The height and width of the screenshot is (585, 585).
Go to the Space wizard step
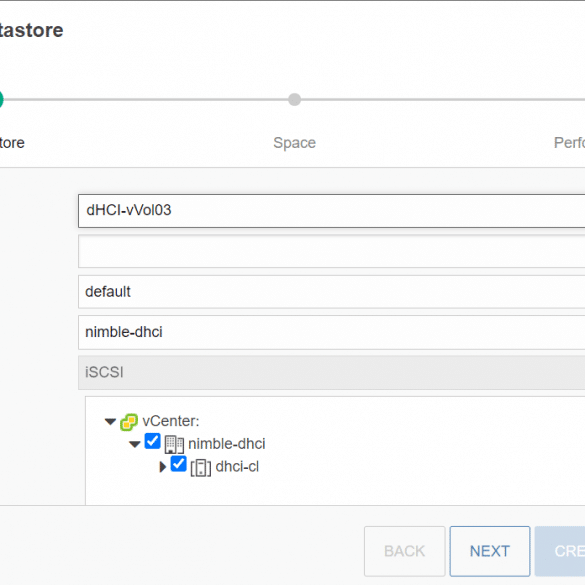294,143
